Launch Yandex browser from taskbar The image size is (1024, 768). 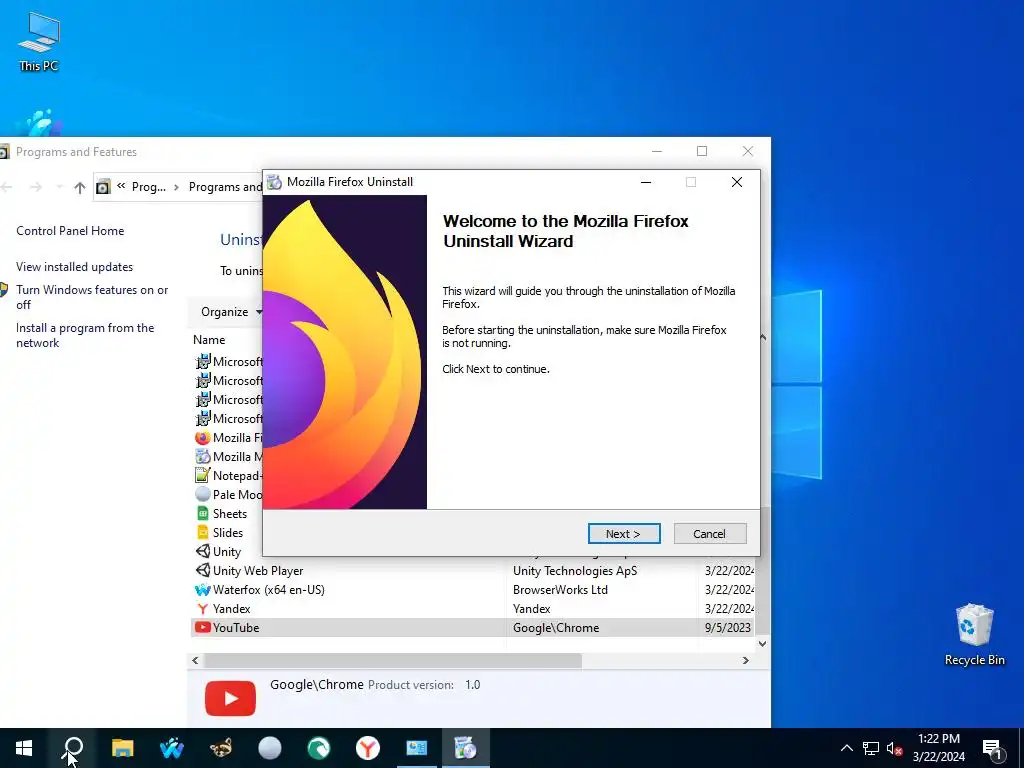368,748
